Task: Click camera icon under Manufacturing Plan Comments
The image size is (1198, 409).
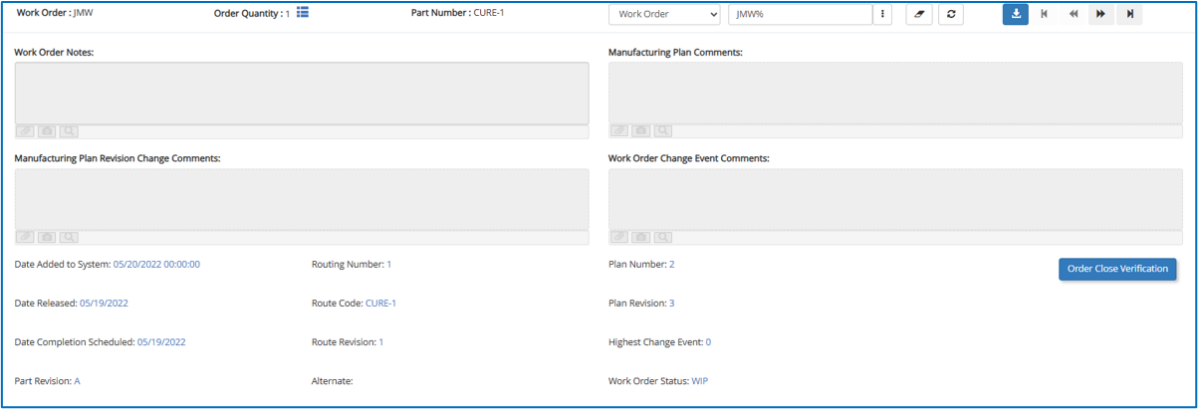Action: [641, 131]
